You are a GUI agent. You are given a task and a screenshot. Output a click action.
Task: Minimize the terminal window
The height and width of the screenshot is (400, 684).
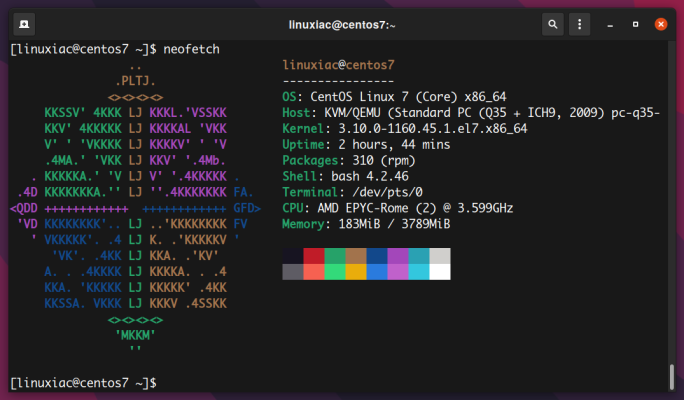pyautogui.click(x=610, y=25)
